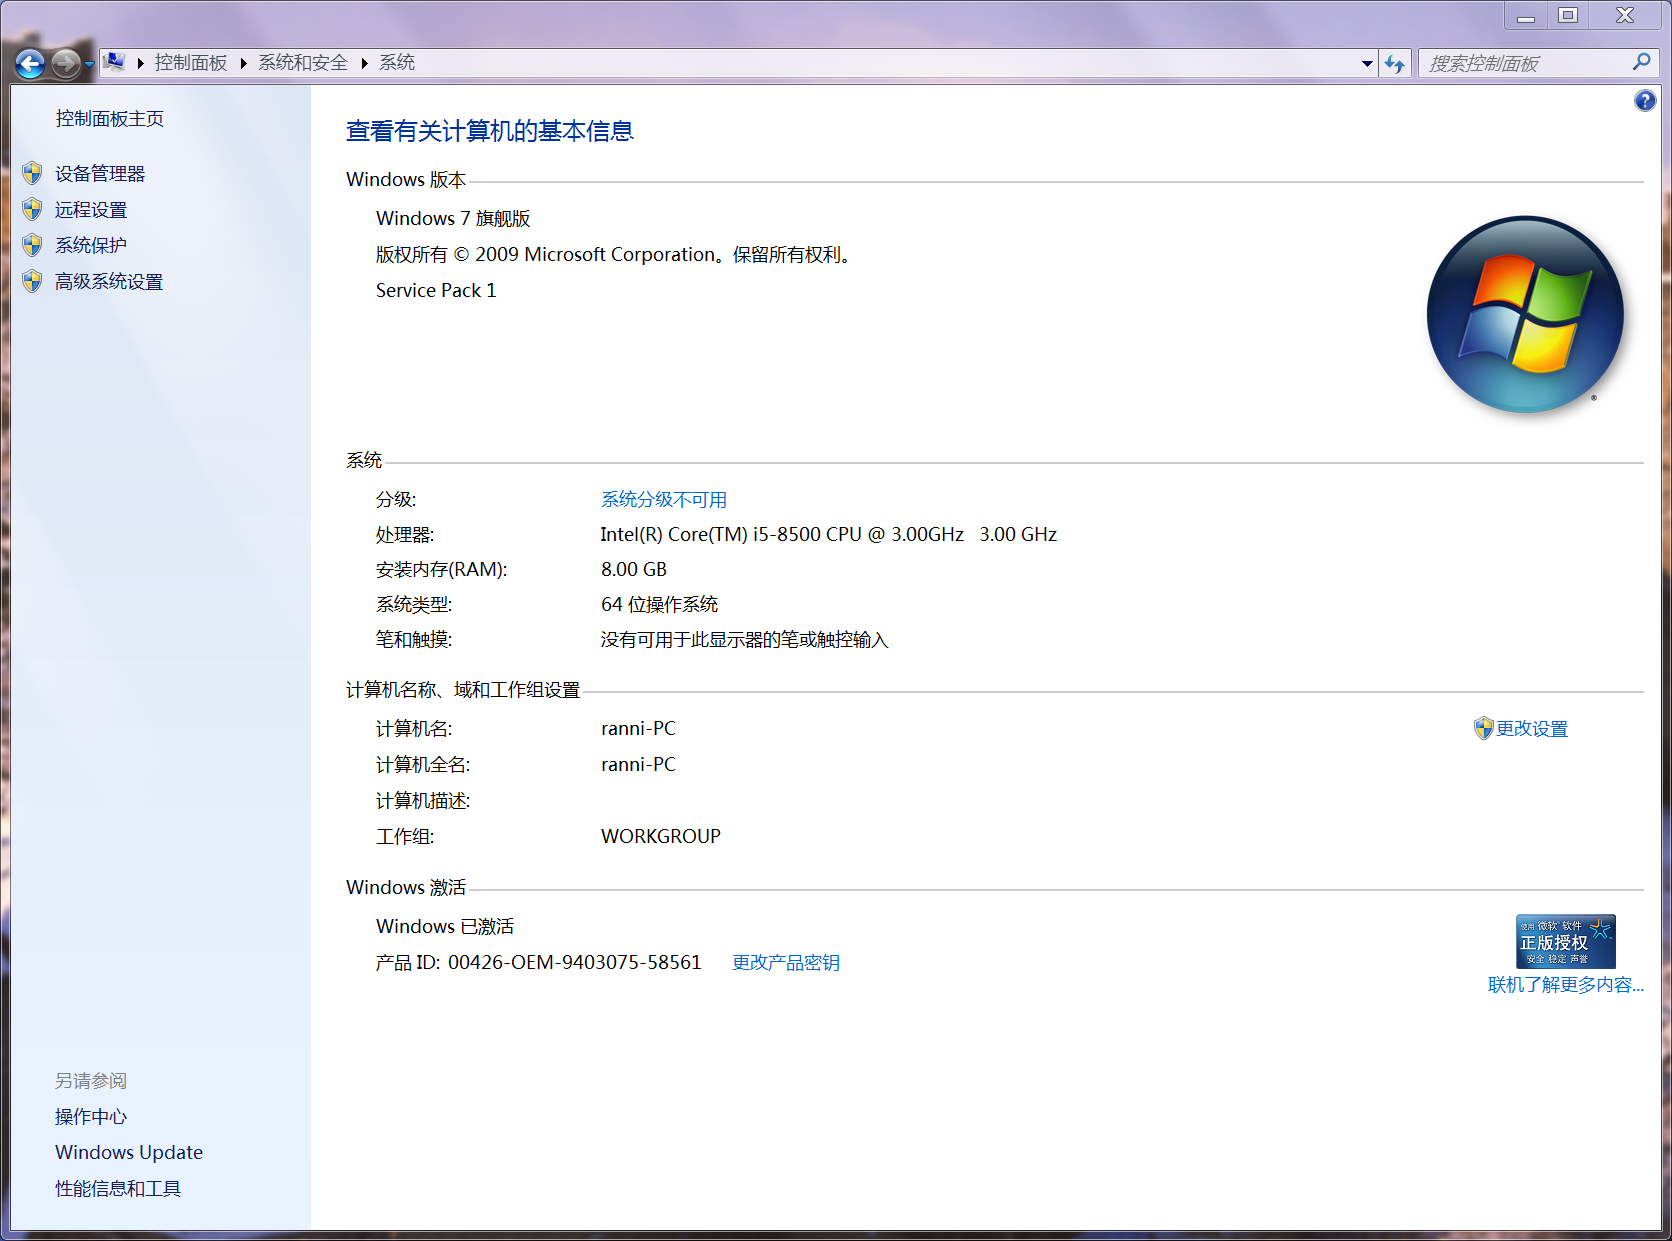This screenshot has width=1672, height=1241.
Task: Expand the arrow after 控制面板 breadcrumb
Action: (243, 63)
